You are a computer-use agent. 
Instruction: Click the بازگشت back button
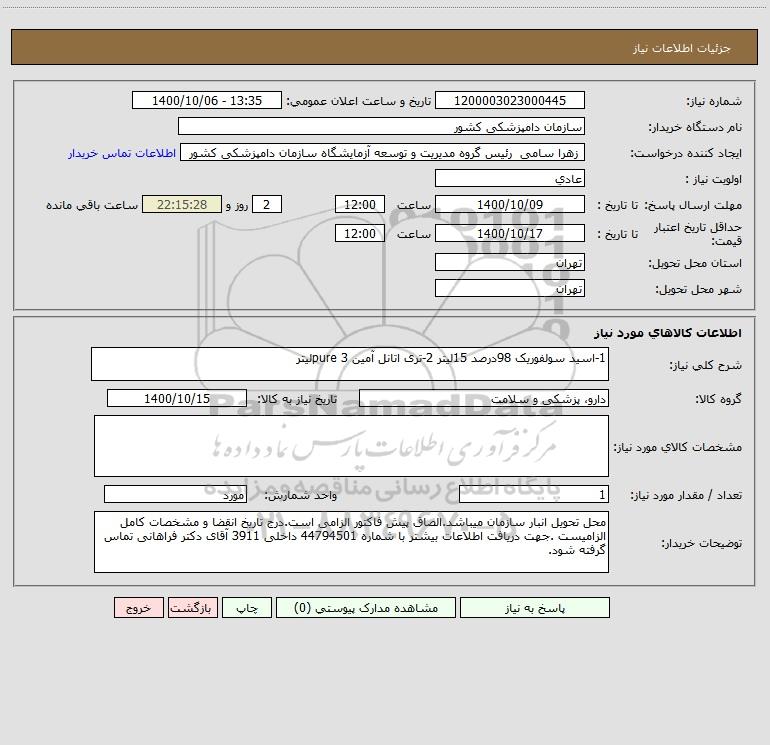(x=192, y=607)
